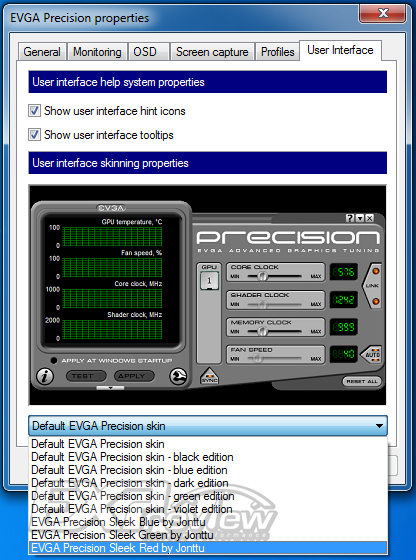Screen dimensions: 416x560
Task: Toggle Apply at Windows startup indicator
Action: pos(54,360)
